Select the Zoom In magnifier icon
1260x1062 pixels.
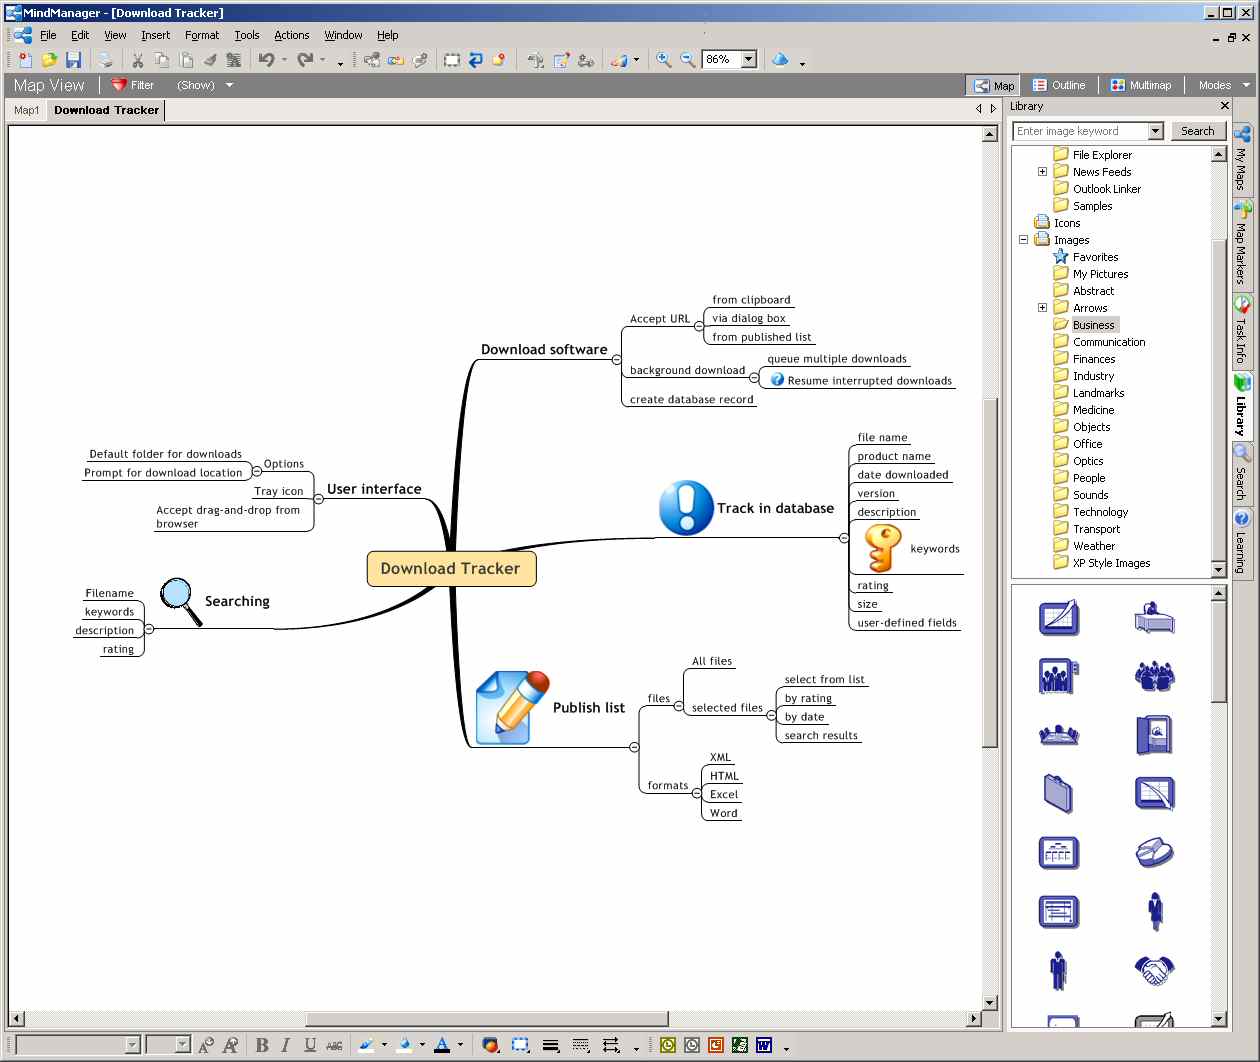click(x=663, y=60)
